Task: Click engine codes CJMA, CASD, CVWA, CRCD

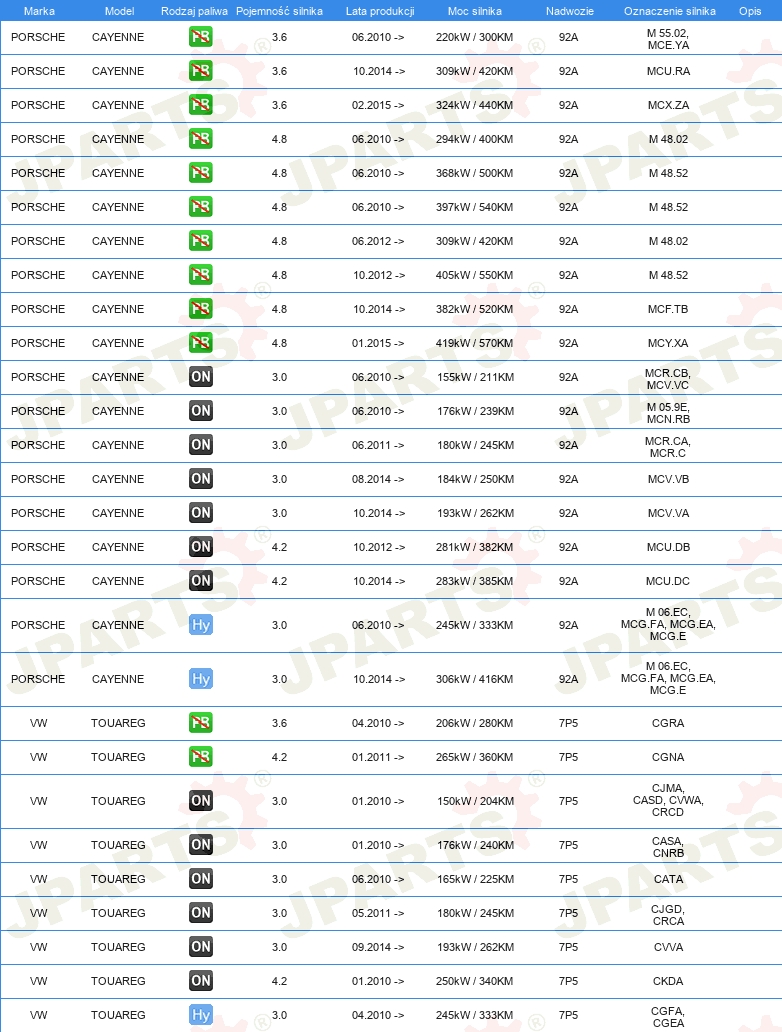Action: [x=668, y=800]
